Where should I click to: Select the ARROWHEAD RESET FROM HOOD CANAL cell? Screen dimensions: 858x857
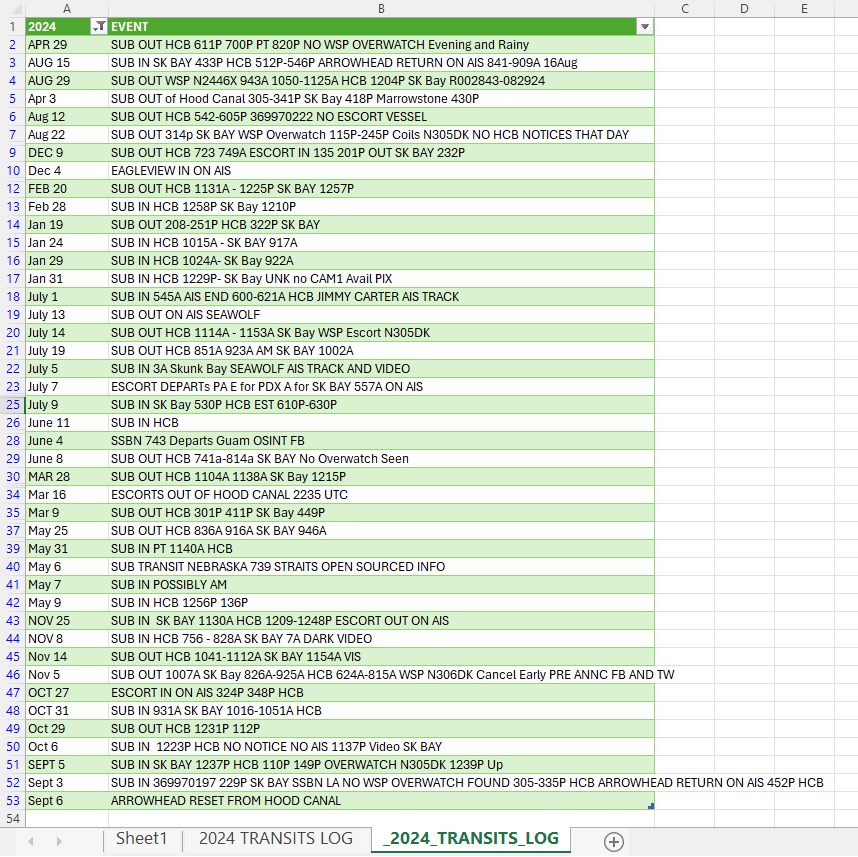click(381, 801)
